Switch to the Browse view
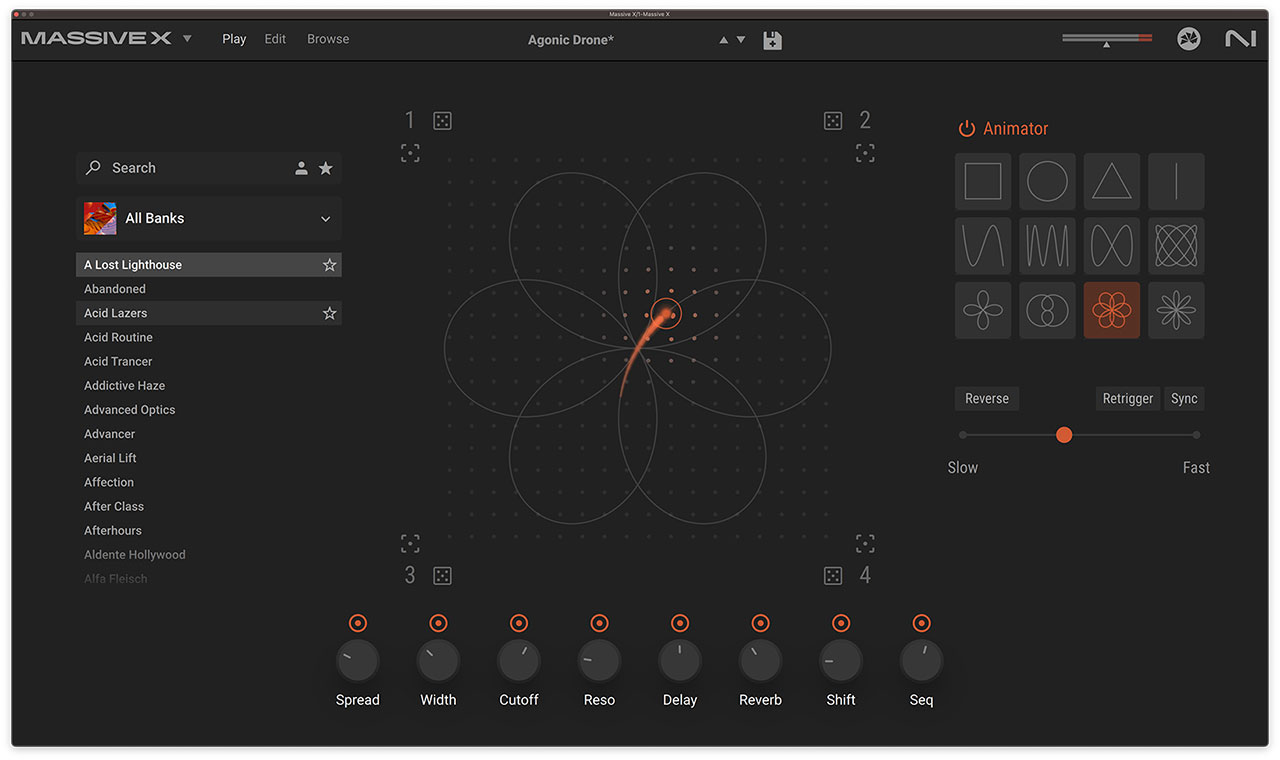1280x760 pixels. click(x=328, y=38)
